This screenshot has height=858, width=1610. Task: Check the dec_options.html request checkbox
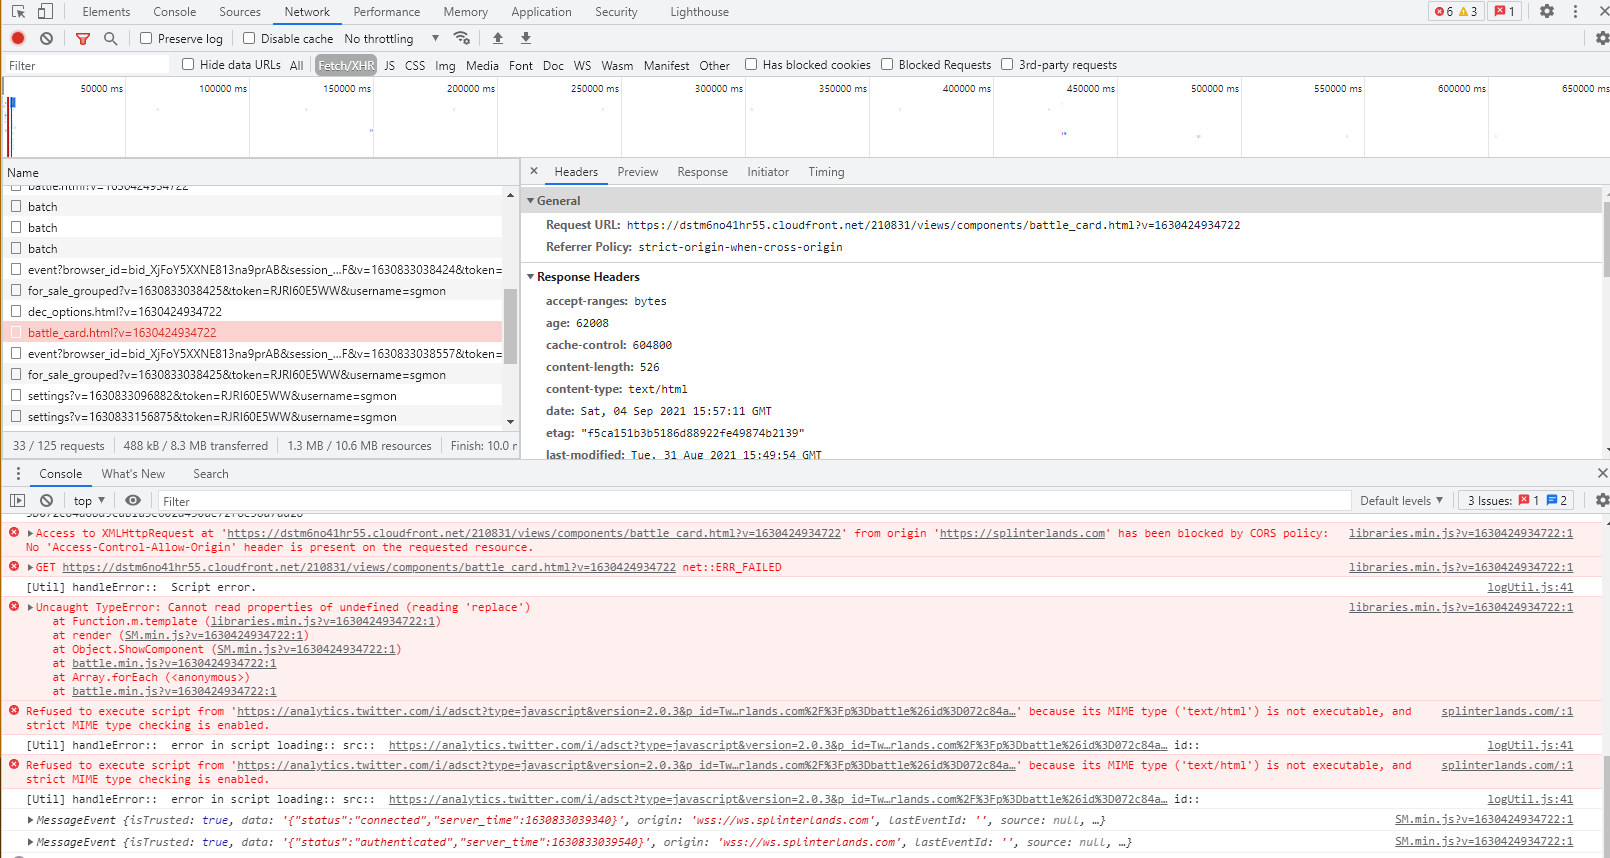click(16, 311)
